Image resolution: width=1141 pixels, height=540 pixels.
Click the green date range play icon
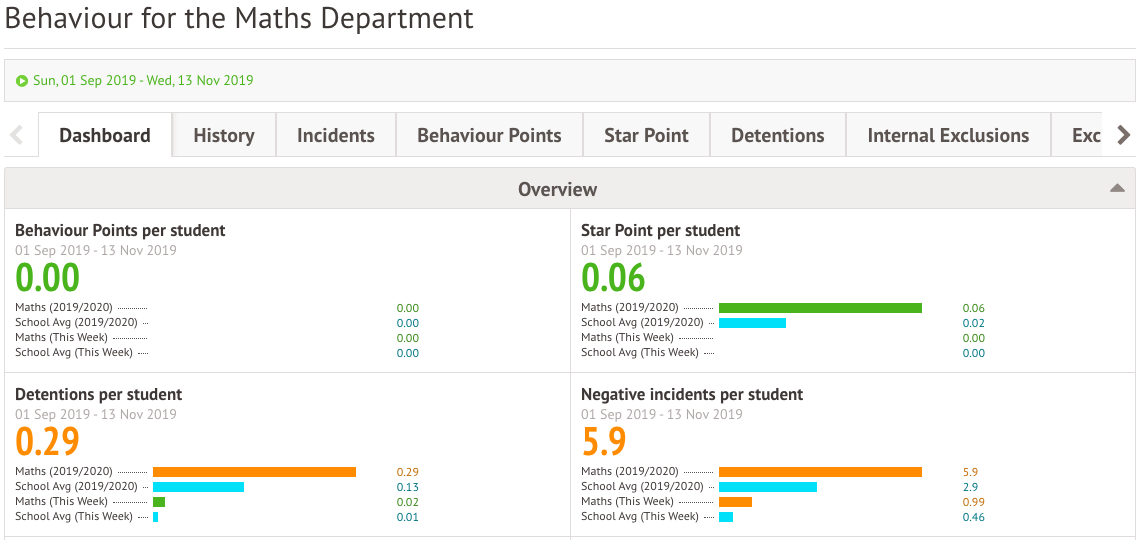(x=22, y=81)
